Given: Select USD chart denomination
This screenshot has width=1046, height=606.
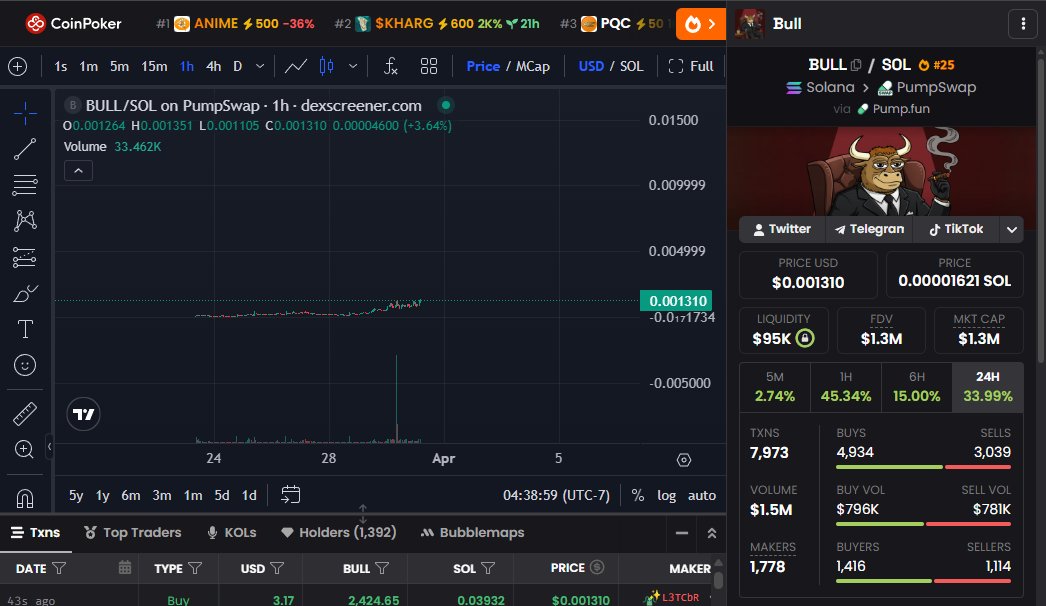Looking at the screenshot, I should 591,66.
